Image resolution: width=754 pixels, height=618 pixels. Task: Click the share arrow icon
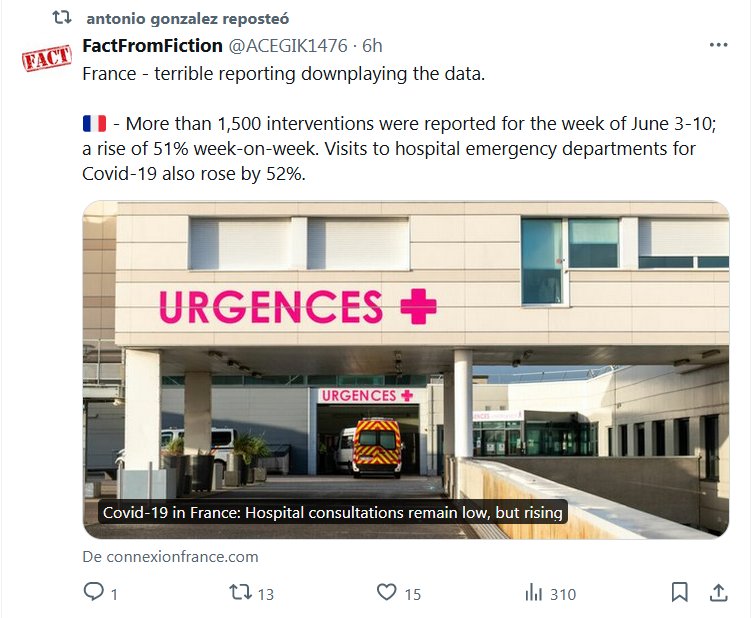pyautogui.click(x=718, y=592)
